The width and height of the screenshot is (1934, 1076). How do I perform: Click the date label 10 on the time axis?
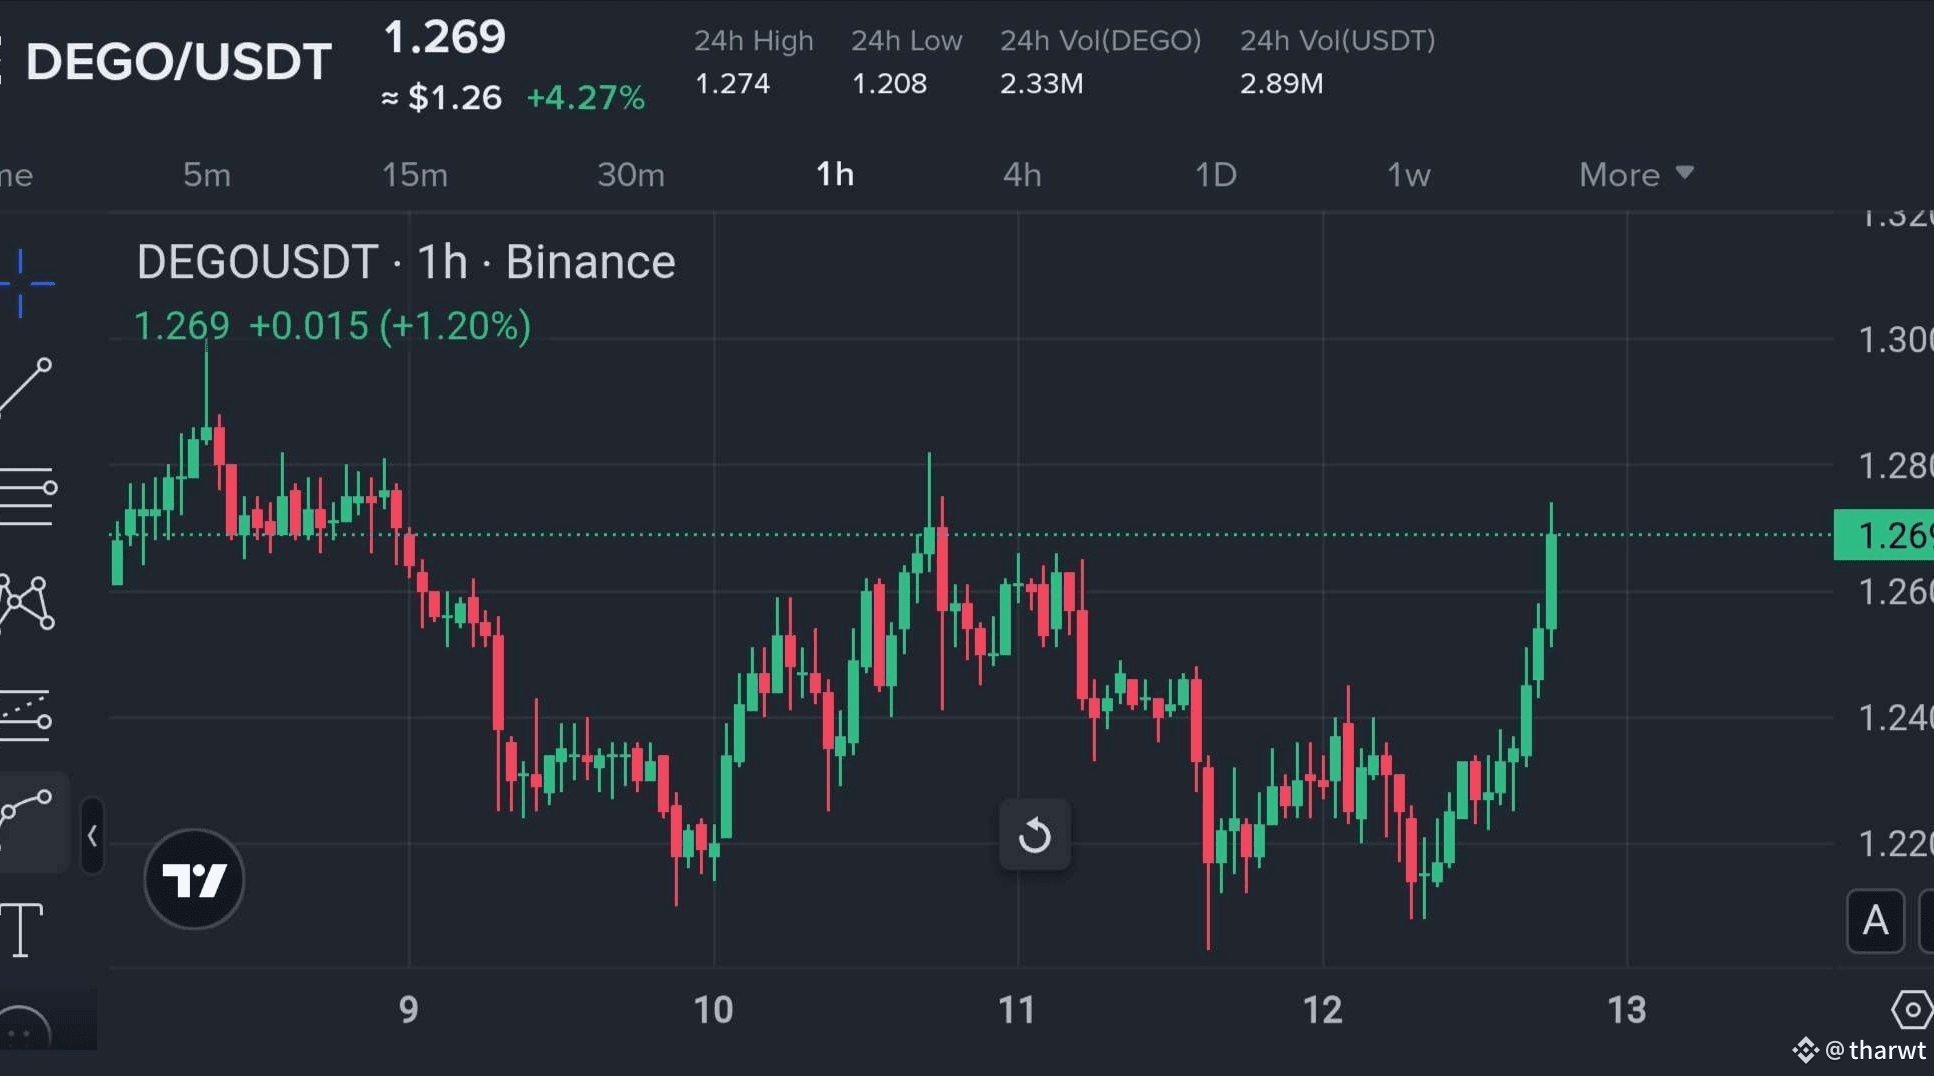pos(713,1010)
